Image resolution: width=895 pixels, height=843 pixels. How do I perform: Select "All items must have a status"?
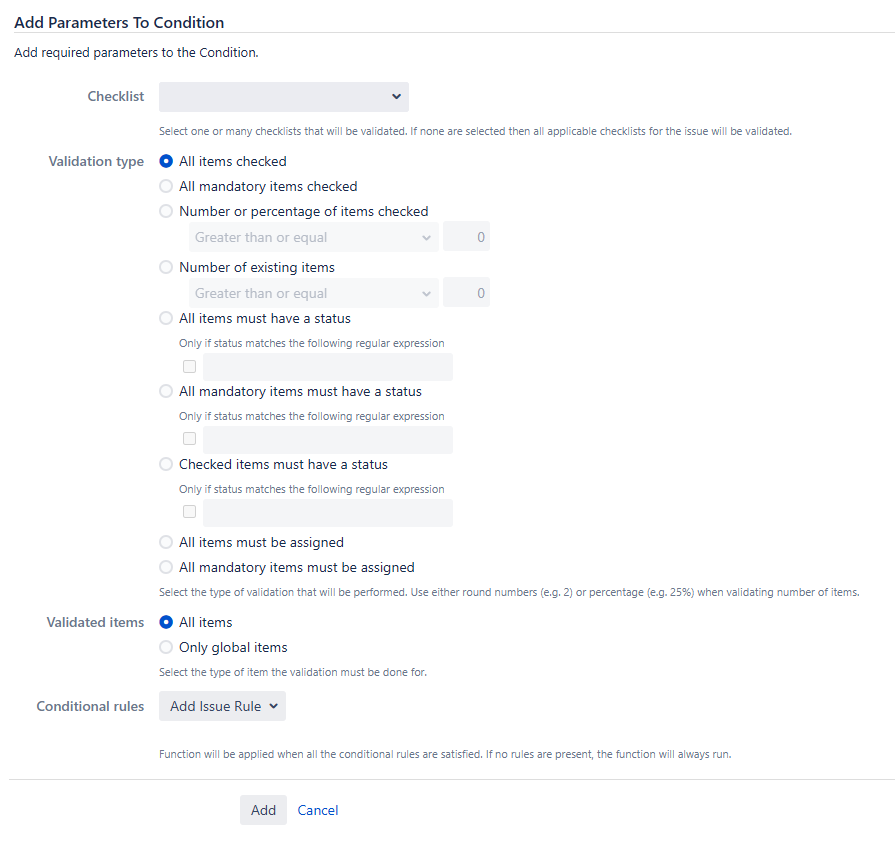pos(166,318)
